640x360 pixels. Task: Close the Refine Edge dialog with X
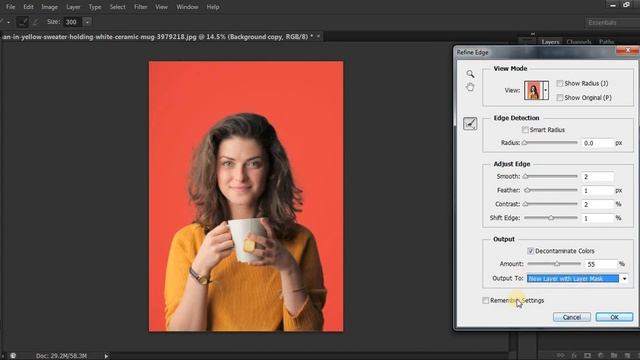[x=627, y=50]
